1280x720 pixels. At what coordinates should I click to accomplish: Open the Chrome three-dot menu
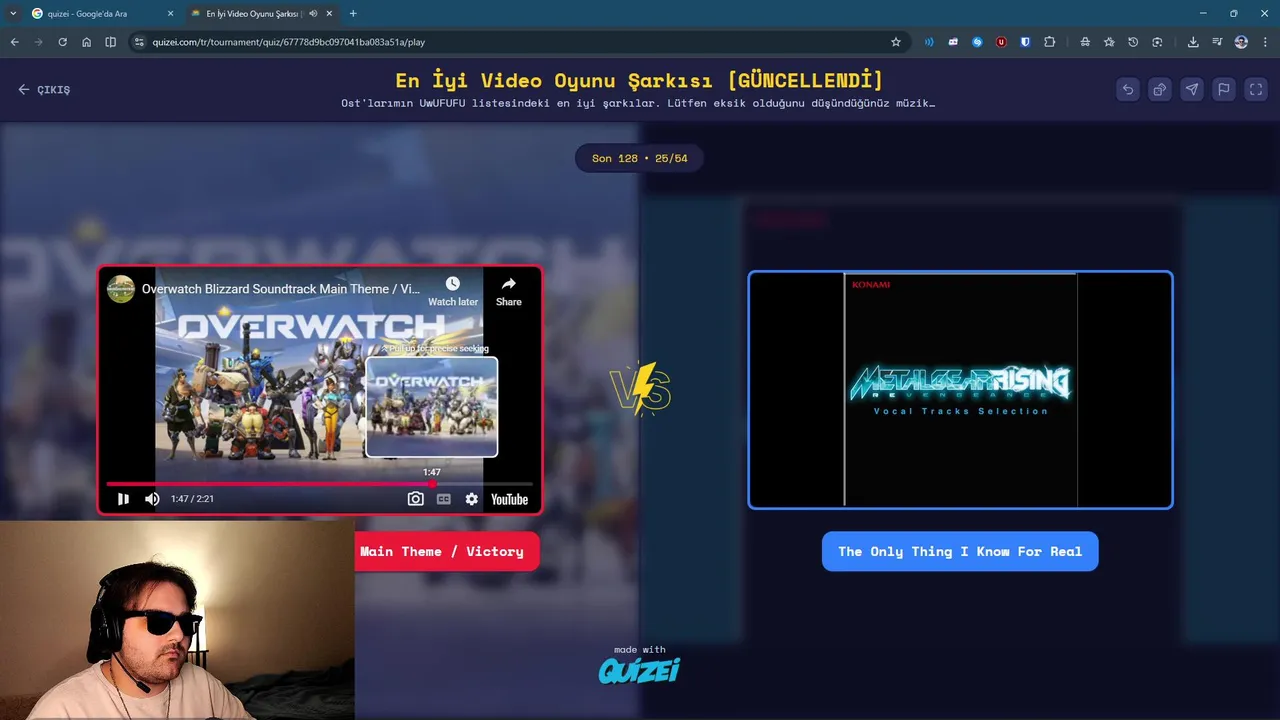pos(1265,42)
